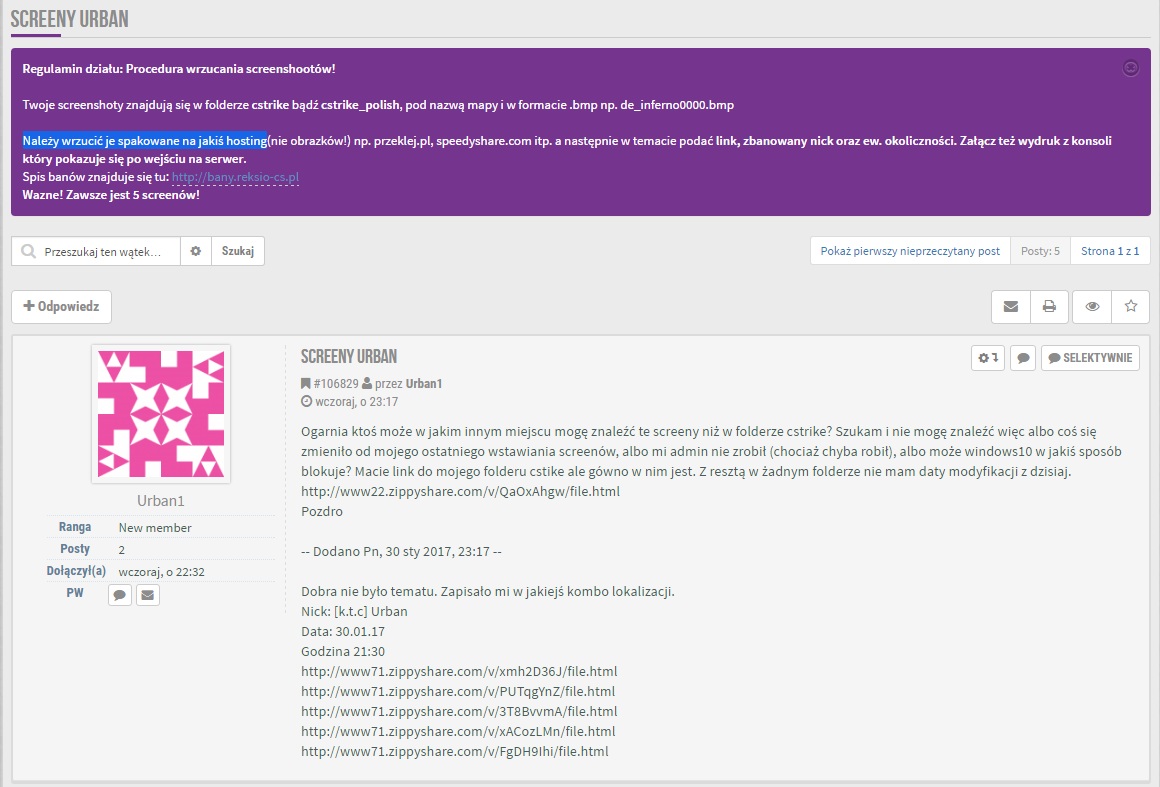Click the PW chat bubble icon under Urban1

pyautogui.click(x=119, y=595)
